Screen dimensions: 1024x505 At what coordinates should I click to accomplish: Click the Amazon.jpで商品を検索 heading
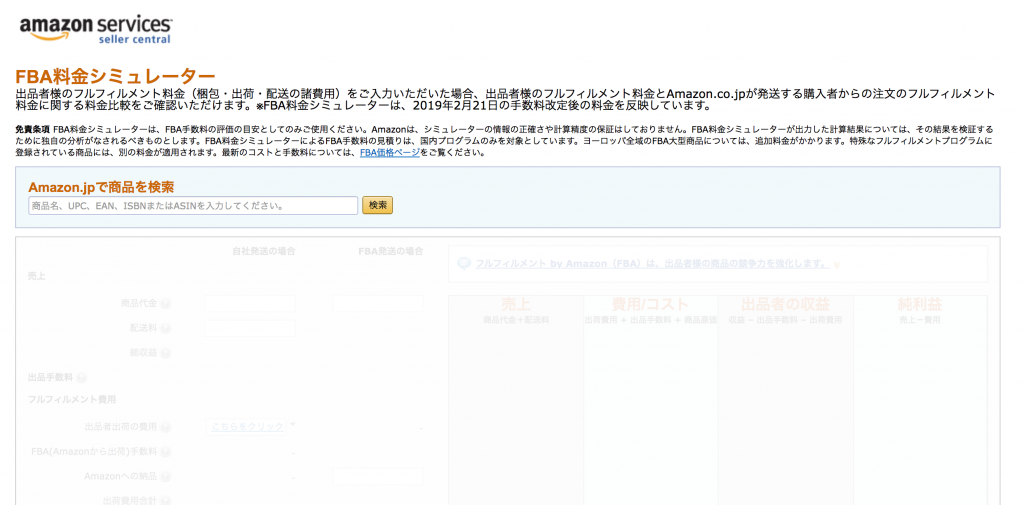click(101, 187)
